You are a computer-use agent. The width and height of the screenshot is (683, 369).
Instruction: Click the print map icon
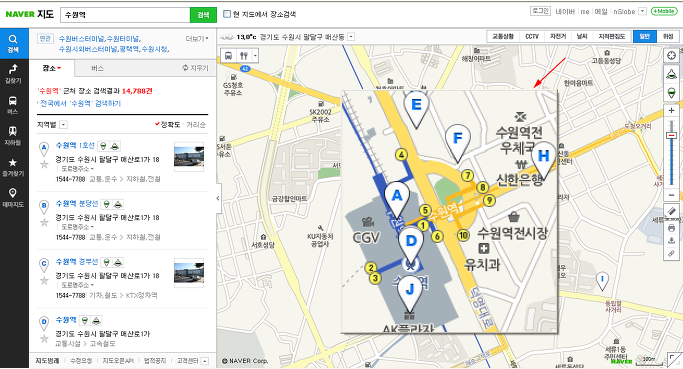[671, 228]
